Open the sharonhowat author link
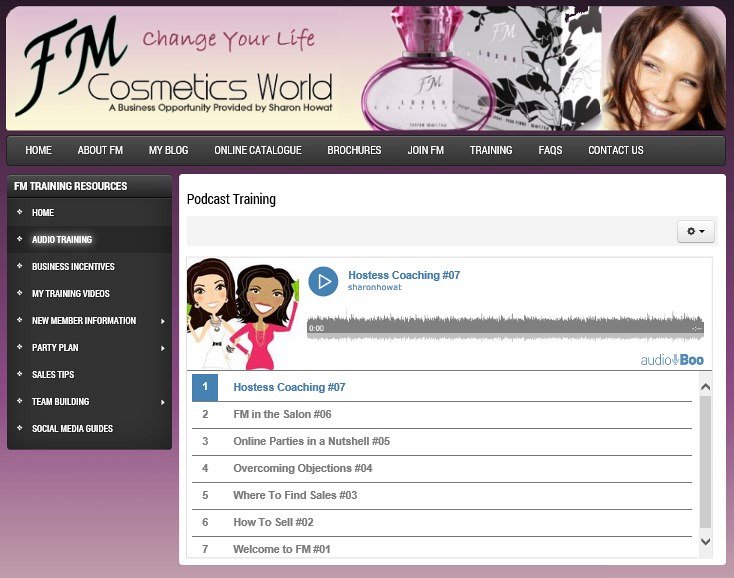The image size is (734, 578). (372, 288)
